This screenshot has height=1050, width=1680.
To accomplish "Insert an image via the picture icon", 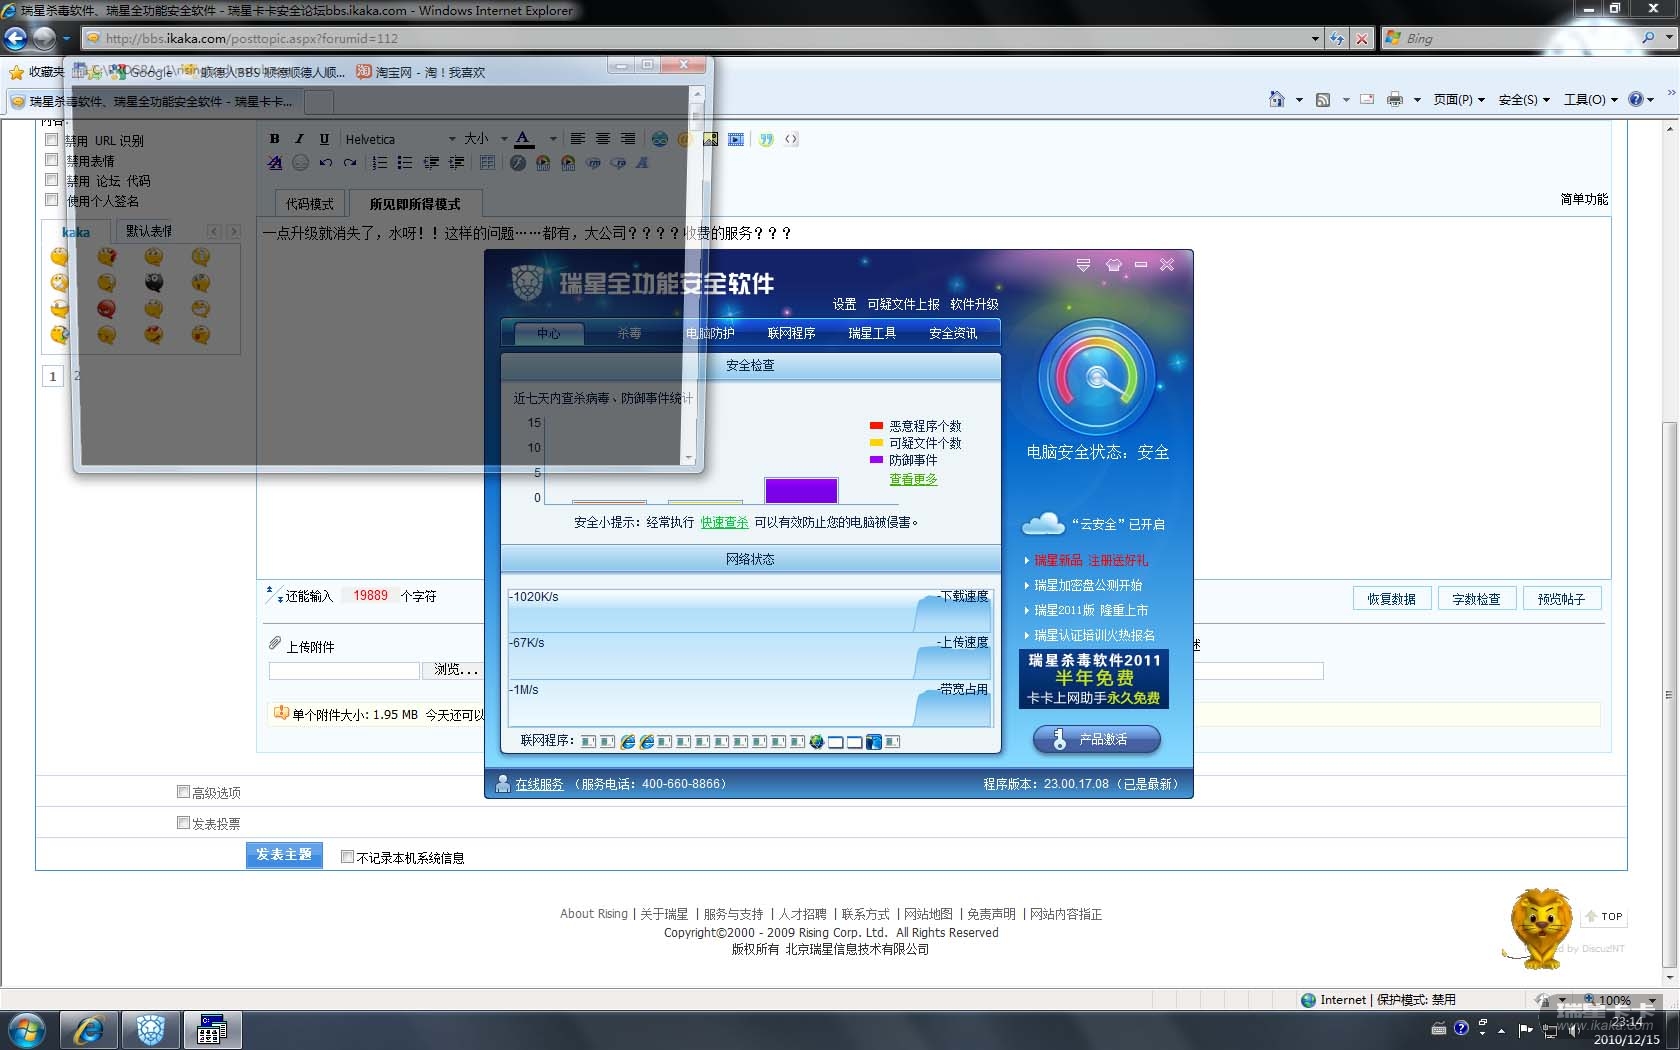I will click(710, 139).
